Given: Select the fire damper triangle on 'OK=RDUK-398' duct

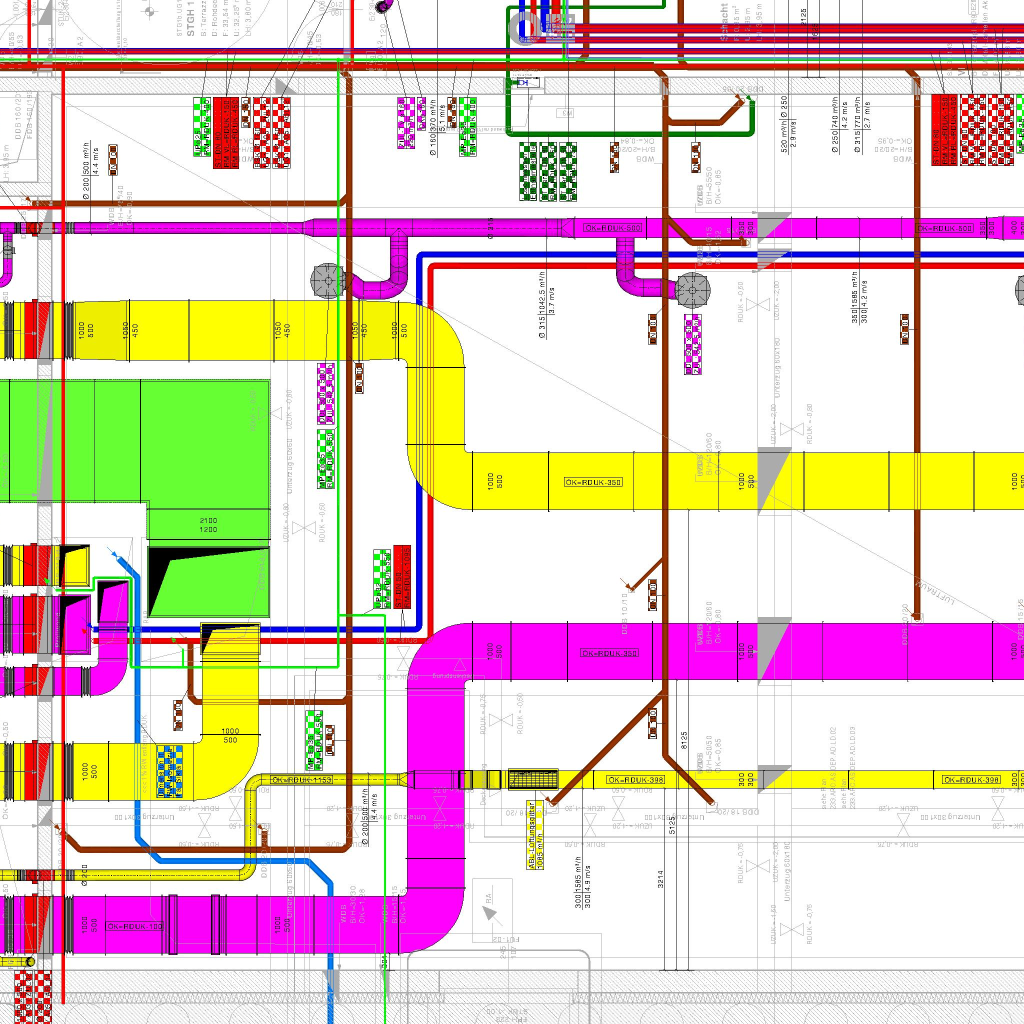Looking at the screenshot, I should (x=774, y=778).
